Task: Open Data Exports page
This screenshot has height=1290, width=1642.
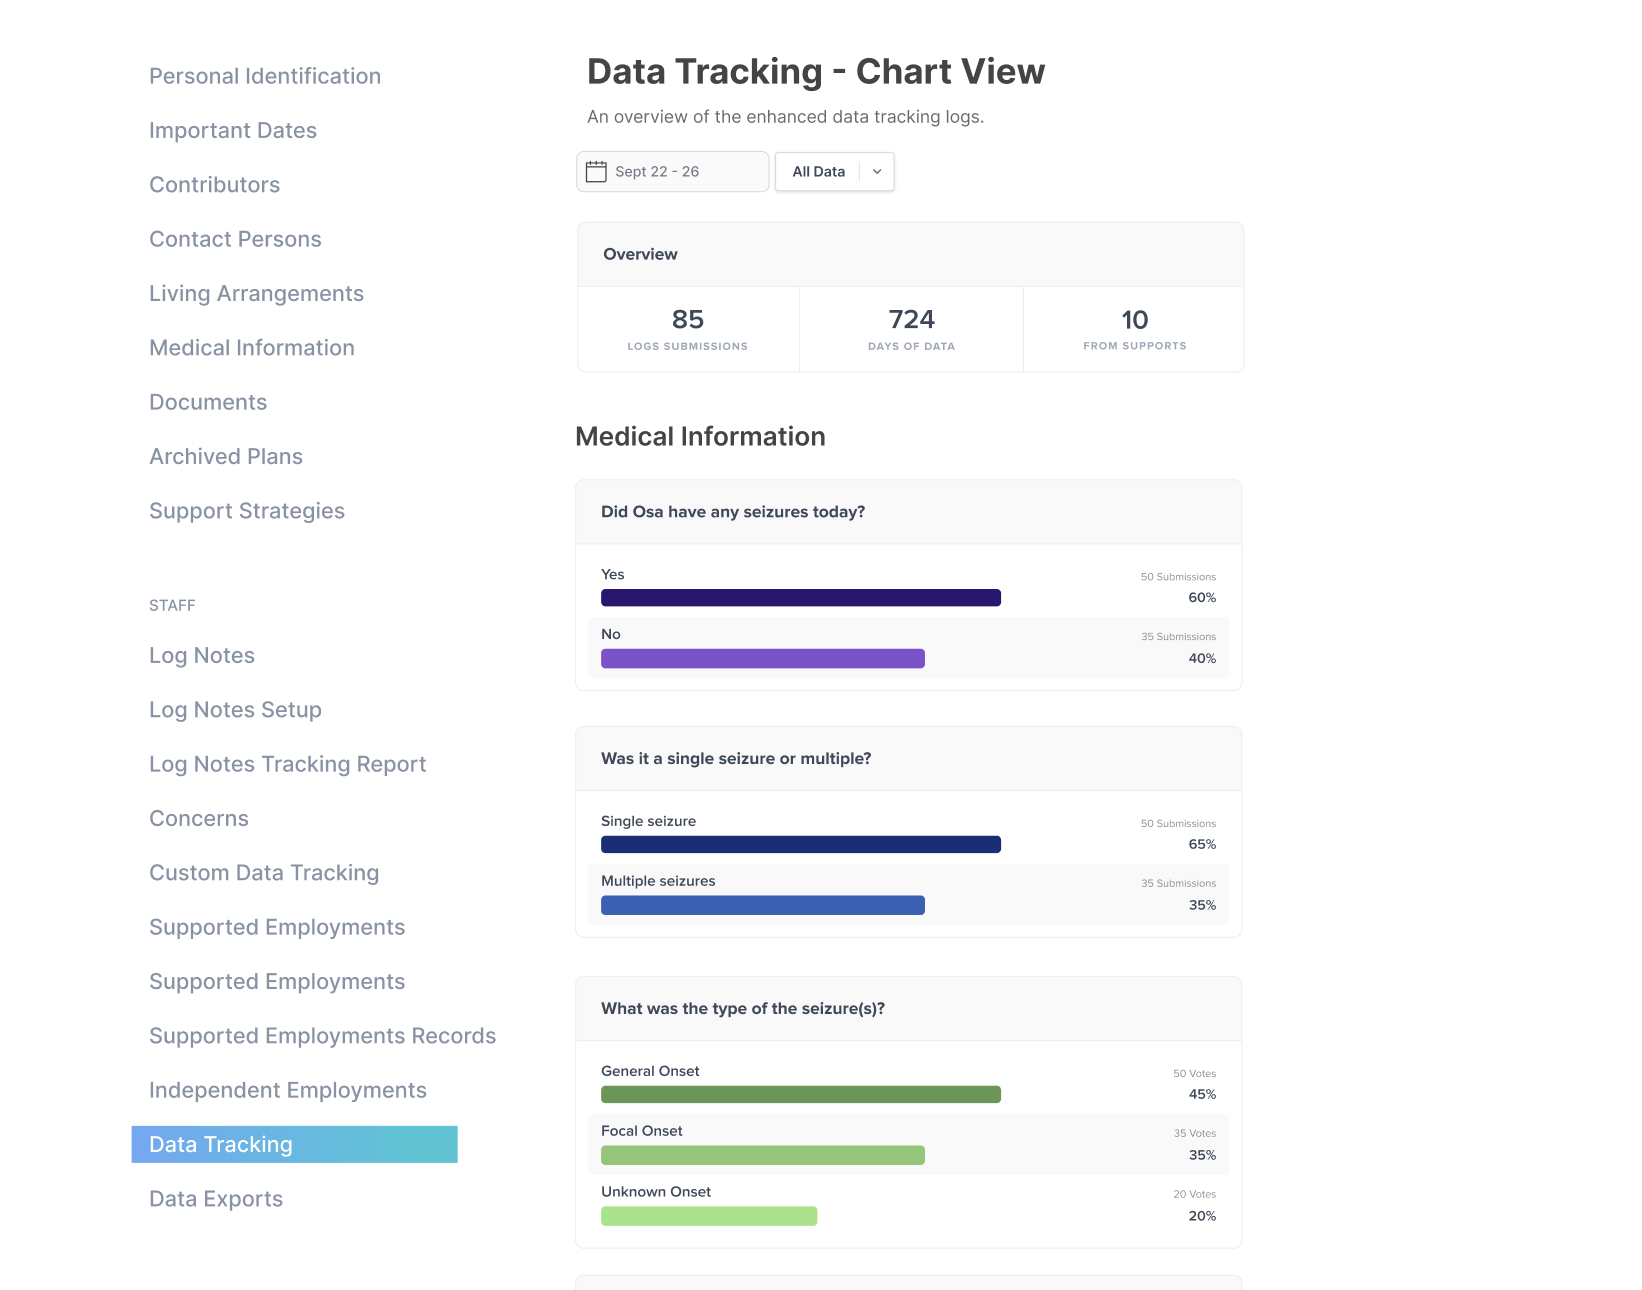Action: pos(216,1199)
